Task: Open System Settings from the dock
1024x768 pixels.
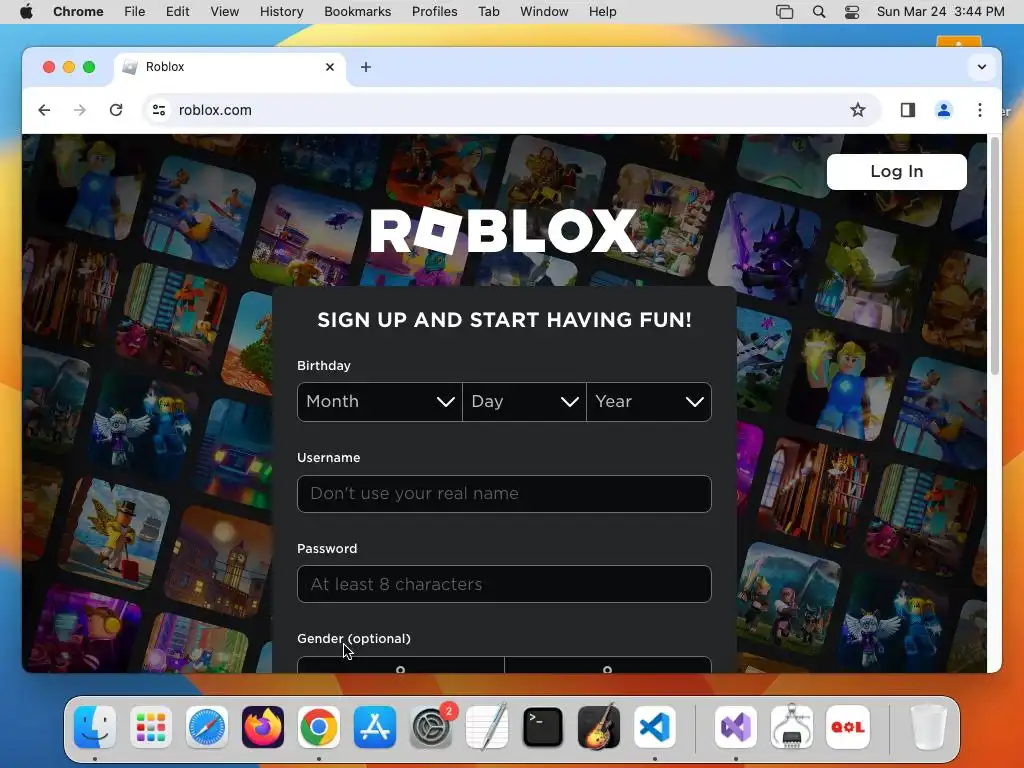Action: pyautogui.click(x=431, y=727)
